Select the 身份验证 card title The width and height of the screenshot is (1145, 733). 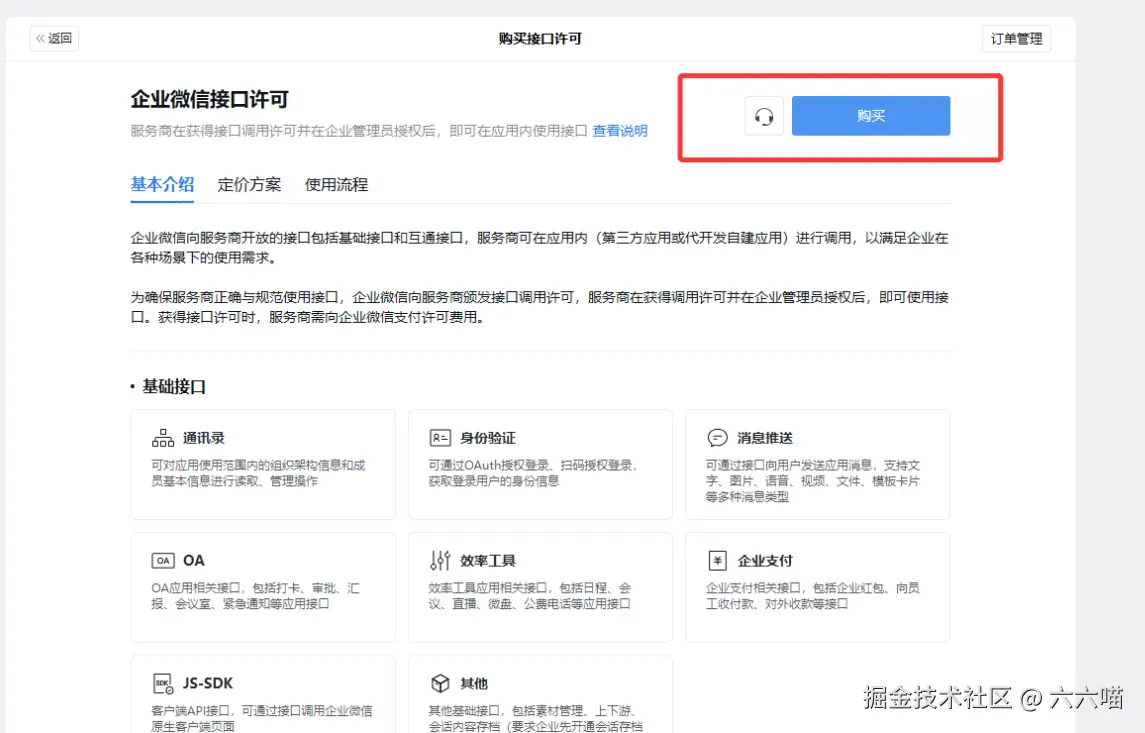488,438
